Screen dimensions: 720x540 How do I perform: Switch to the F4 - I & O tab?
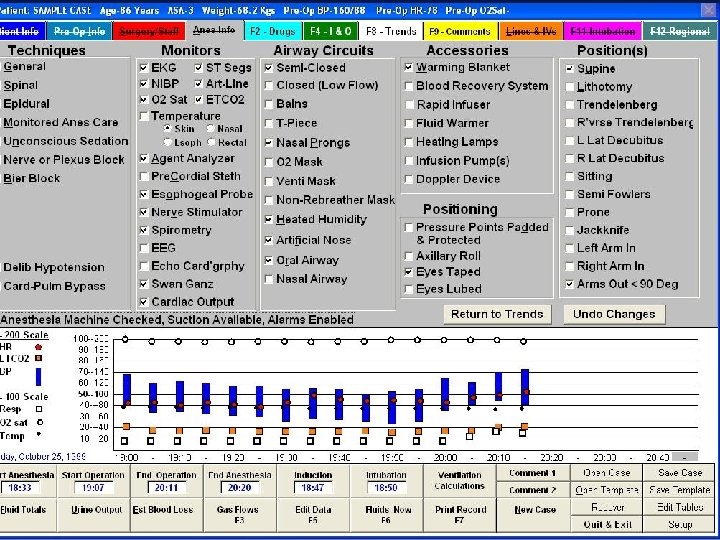coord(330,31)
